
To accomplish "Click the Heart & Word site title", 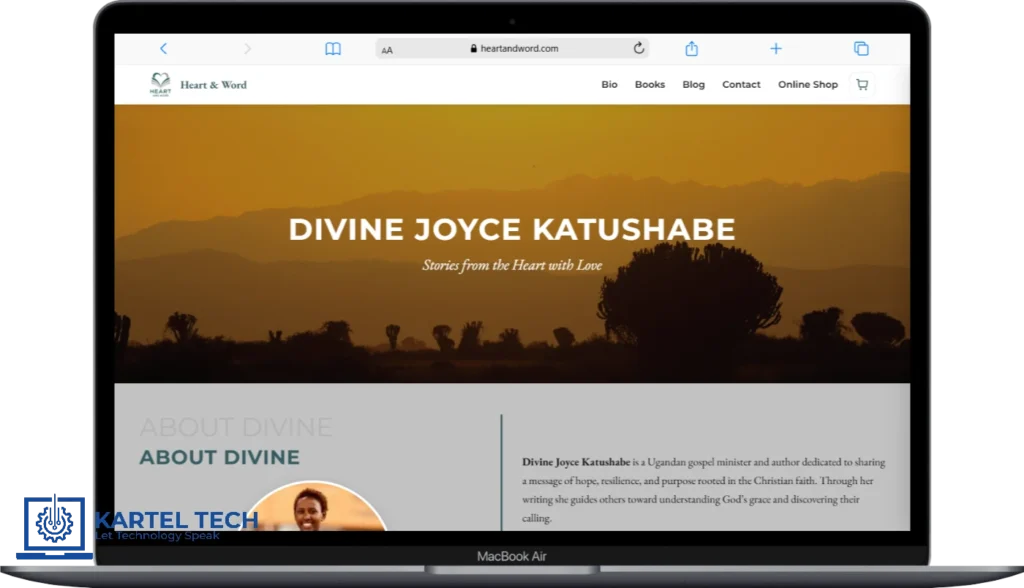I will click(213, 85).
